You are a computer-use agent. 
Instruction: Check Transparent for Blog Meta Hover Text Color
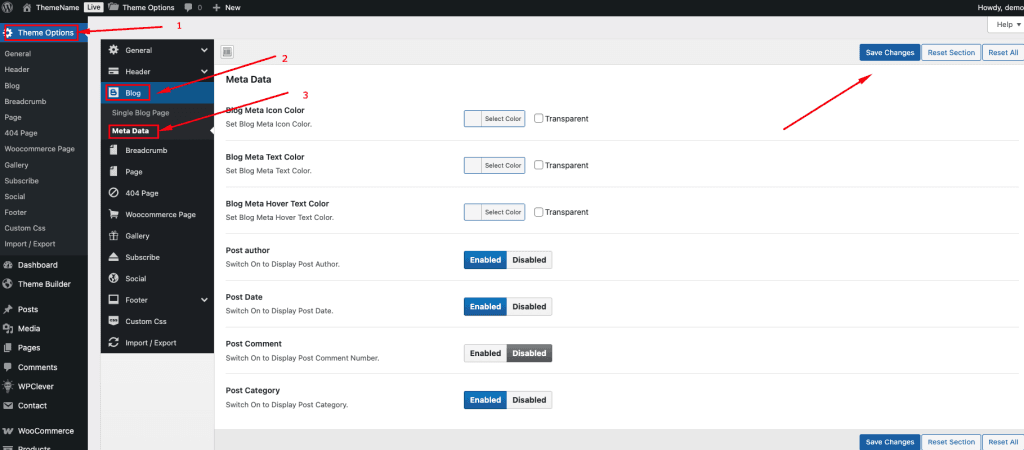click(x=539, y=212)
